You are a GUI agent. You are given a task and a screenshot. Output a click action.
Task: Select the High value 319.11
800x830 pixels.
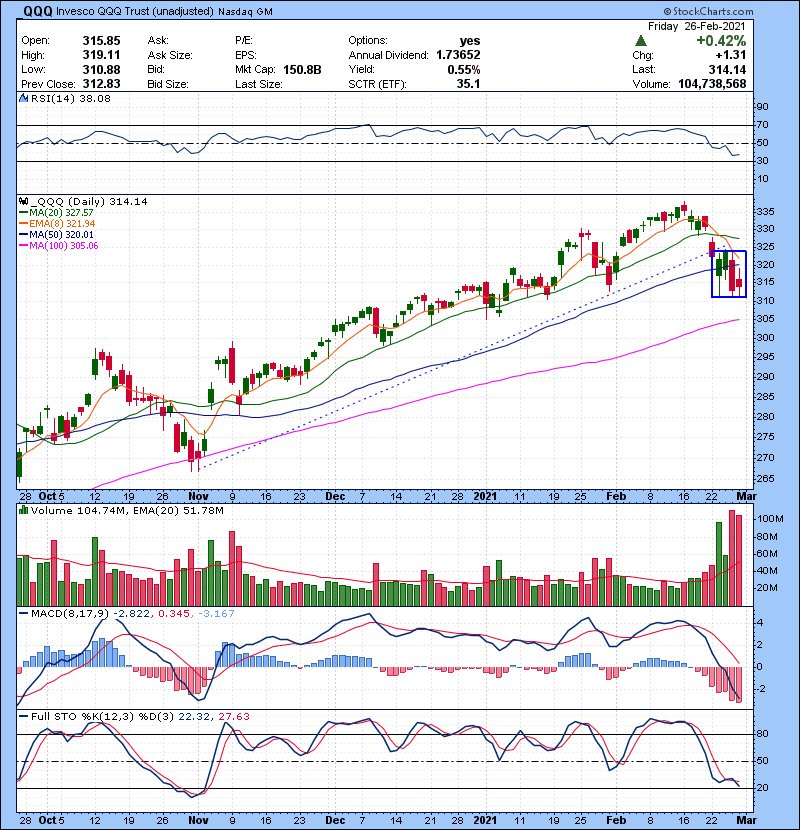(101, 55)
